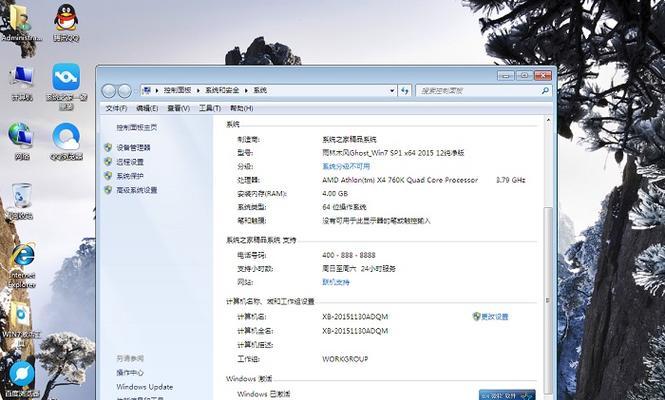This screenshot has height=400, width=665.
Task: Close the System window
Action: (543, 76)
